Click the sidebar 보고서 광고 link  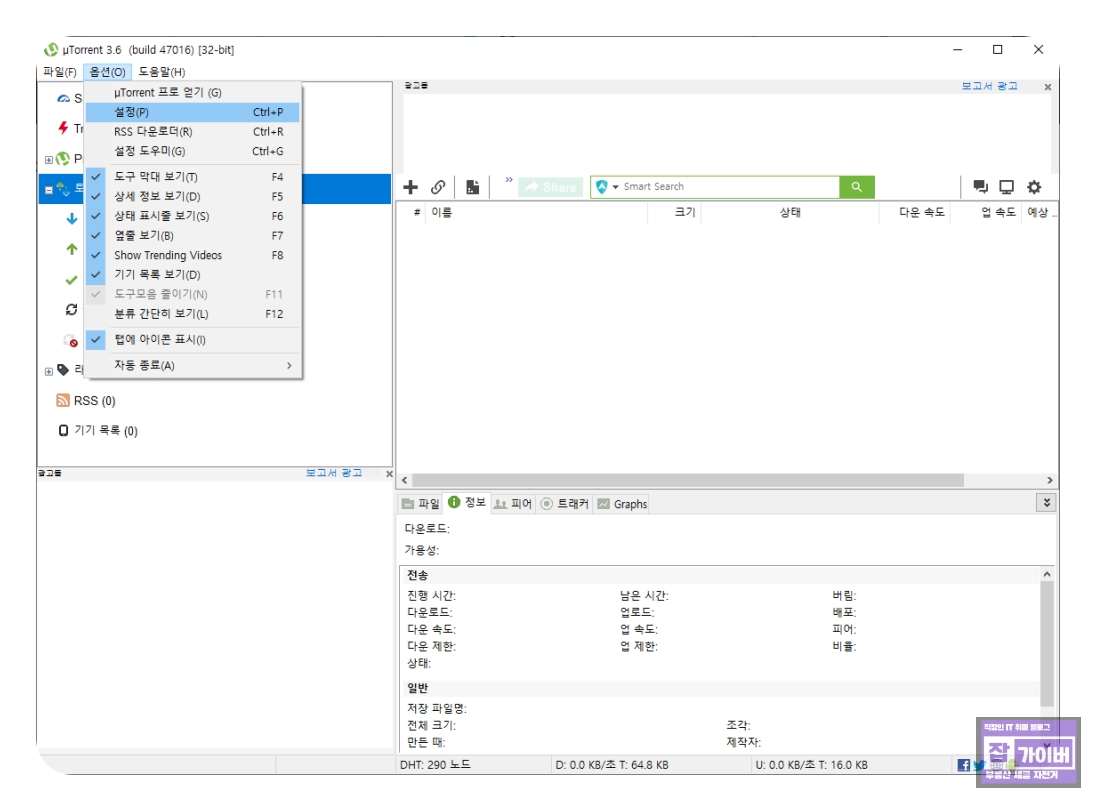point(333,473)
